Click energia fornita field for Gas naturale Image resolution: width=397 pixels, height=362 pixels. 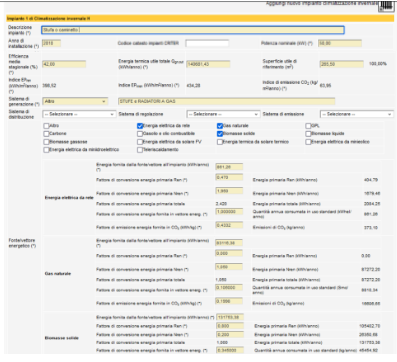229,243
